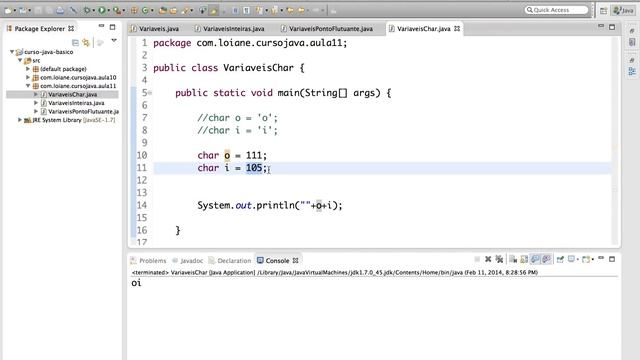This screenshot has width=640, height=360.
Task: Collapse com.loiane.cursojava.aula11 package
Action: point(28,86)
